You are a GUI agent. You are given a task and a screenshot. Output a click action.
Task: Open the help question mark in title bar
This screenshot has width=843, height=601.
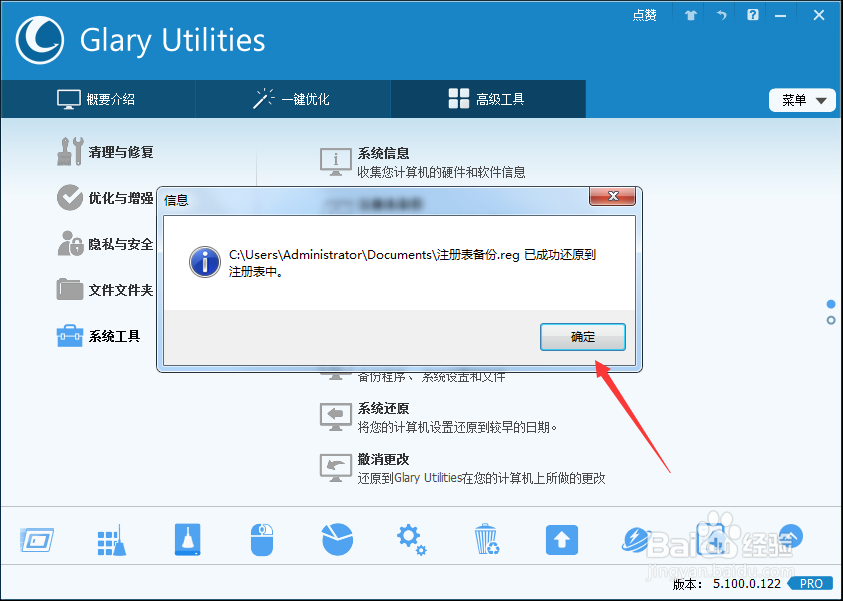click(752, 15)
